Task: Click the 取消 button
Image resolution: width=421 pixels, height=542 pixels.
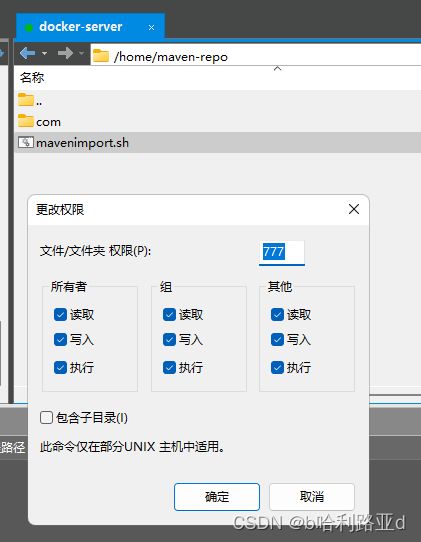Action: coord(312,497)
